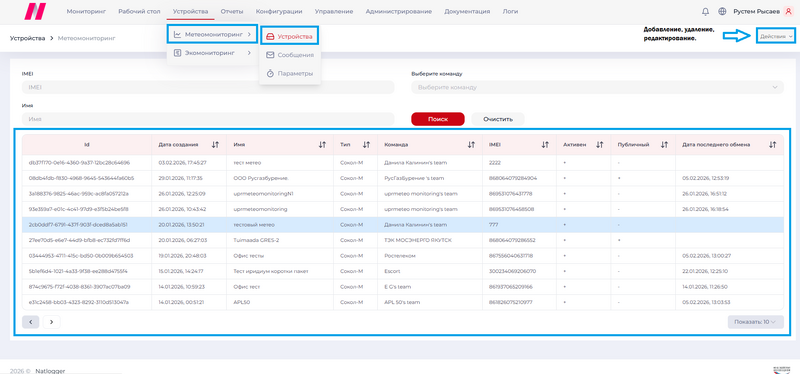Click the Устройства top menu item
The height and width of the screenshot is (374, 800).
coord(190,11)
